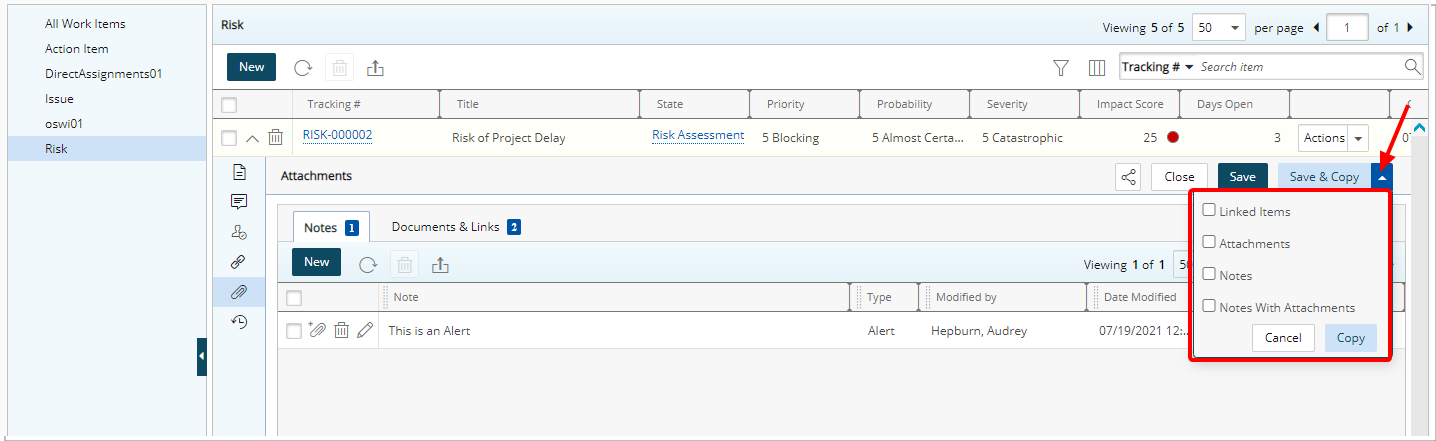Select Issue in the work items list

tap(59, 99)
